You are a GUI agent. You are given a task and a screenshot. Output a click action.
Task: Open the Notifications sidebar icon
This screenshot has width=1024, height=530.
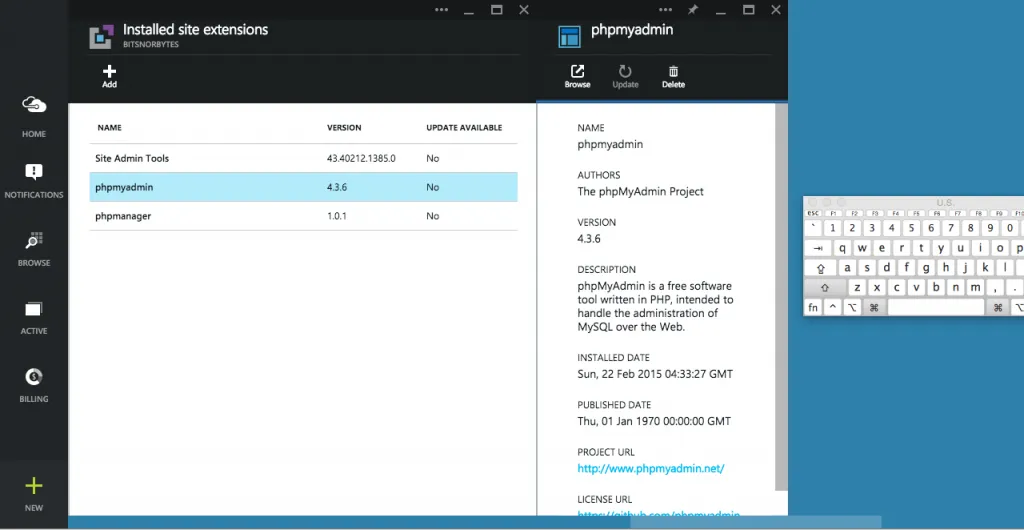point(34,172)
